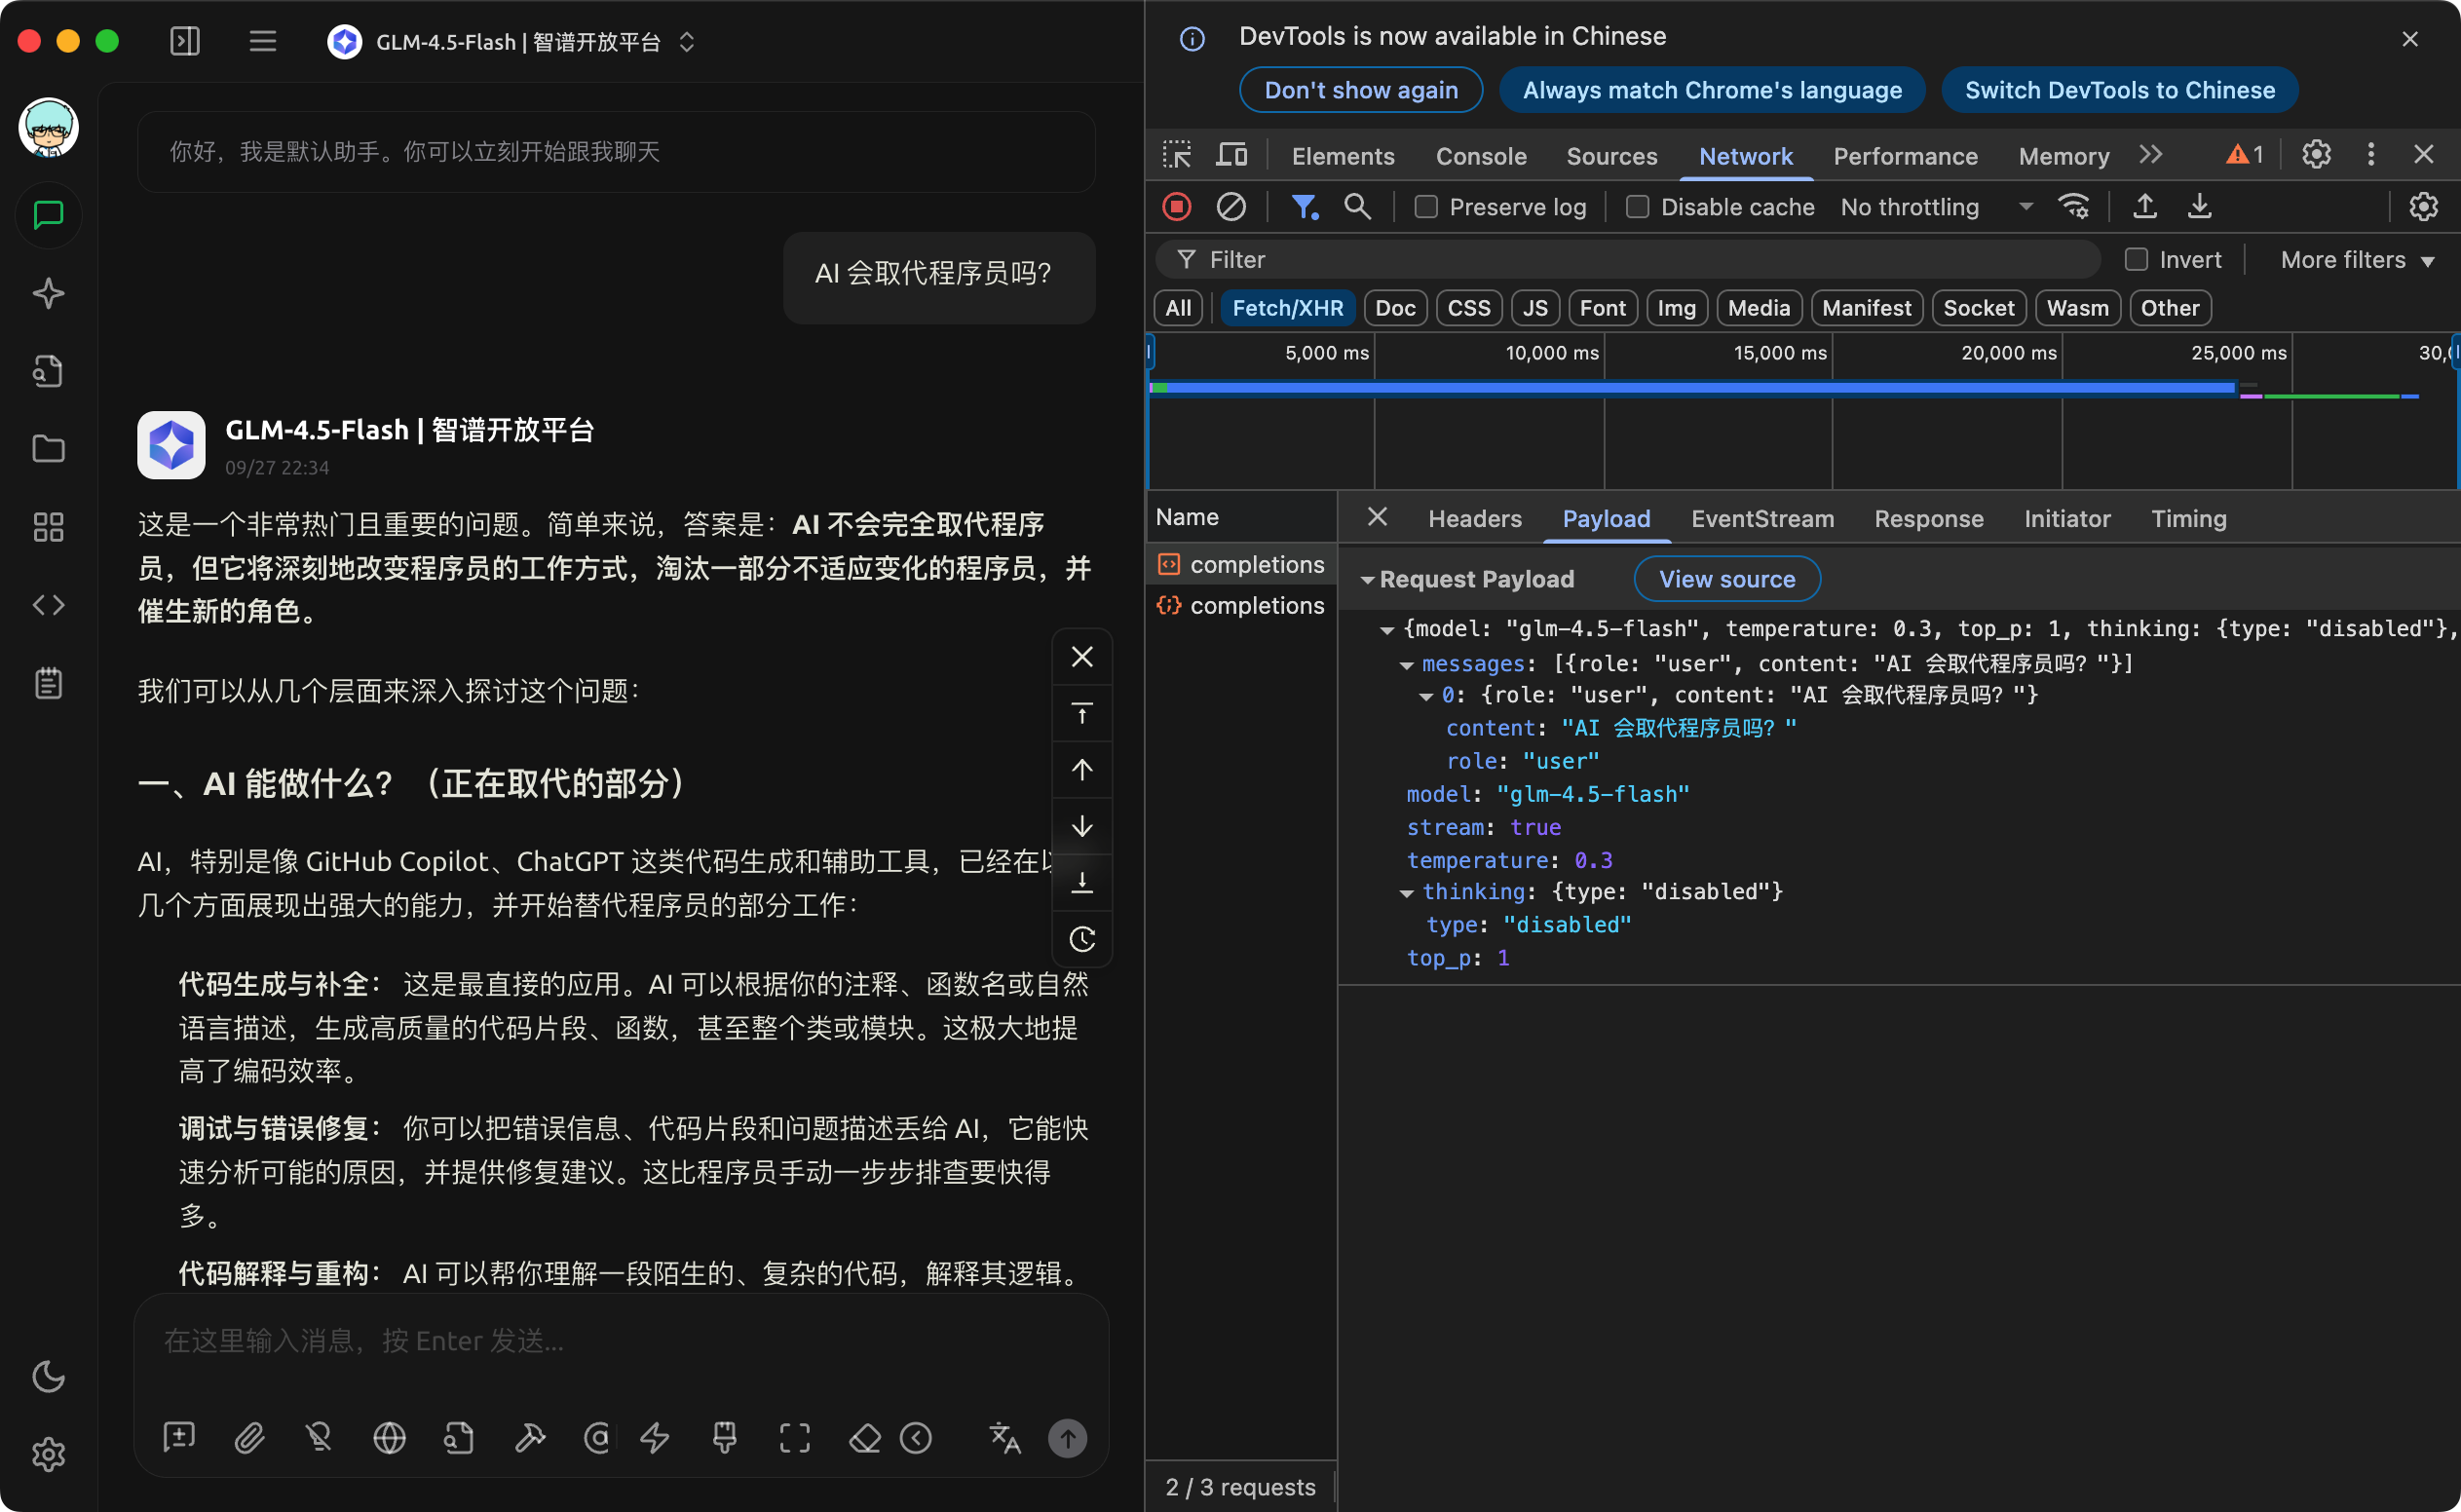2461x1512 pixels.
Task: Click Don't show again in DevTools banner
Action: [x=1360, y=90]
